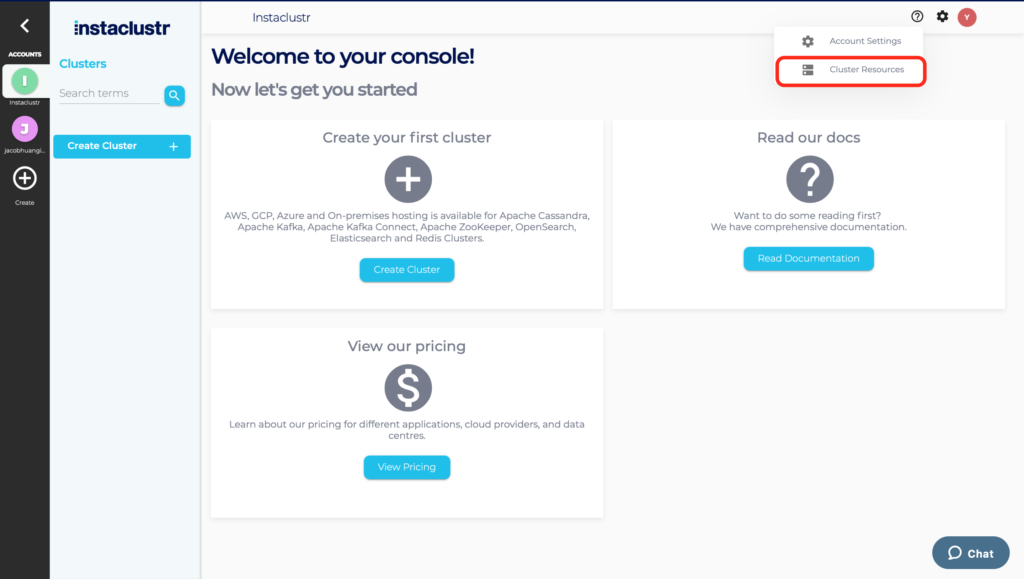Click the dollar sign pricing icon
The image size is (1024, 579).
[x=408, y=388]
